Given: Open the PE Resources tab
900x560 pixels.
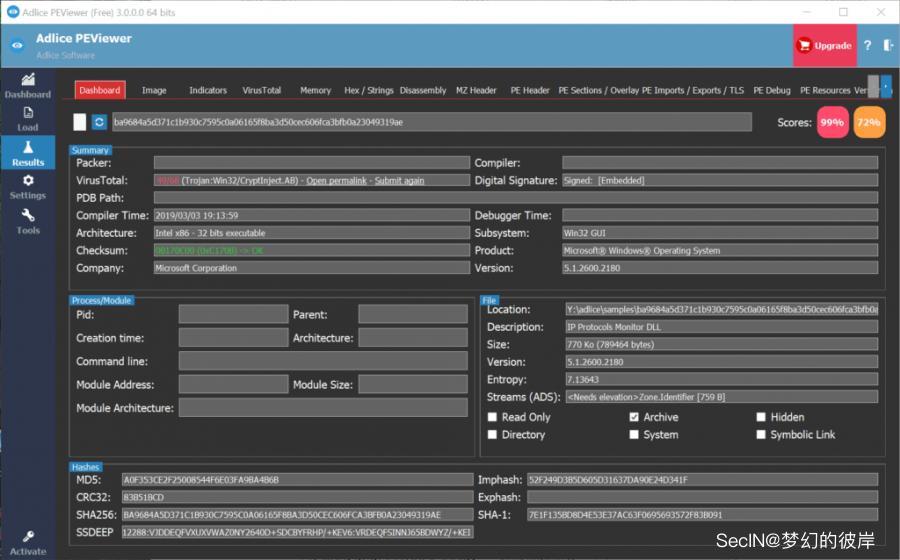Looking at the screenshot, I should point(825,90).
